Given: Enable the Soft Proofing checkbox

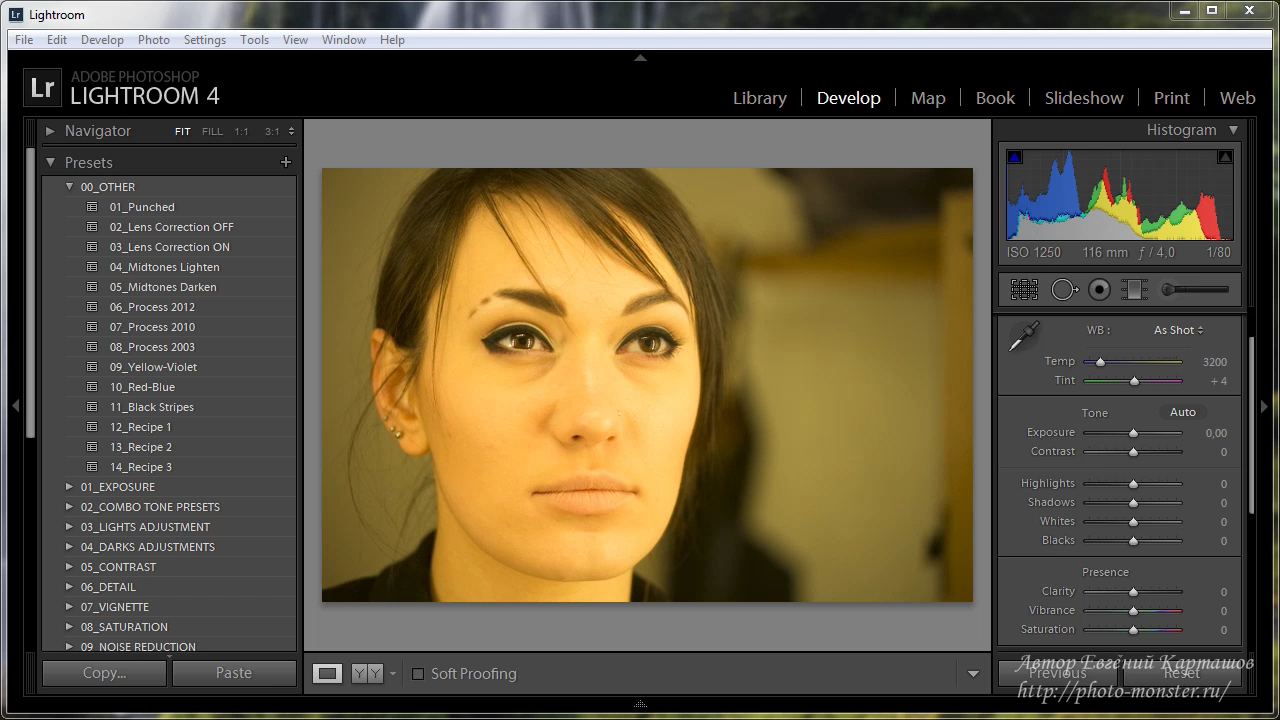Looking at the screenshot, I should (x=418, y=674).
